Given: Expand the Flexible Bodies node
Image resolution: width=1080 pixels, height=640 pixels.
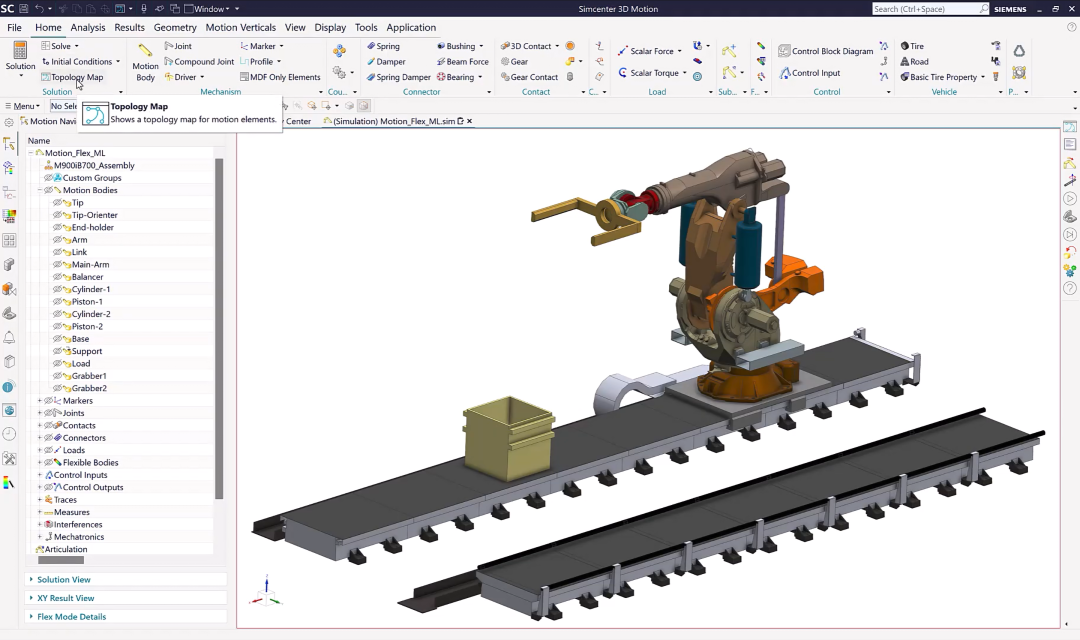Looking at the screenshot, I should (x=39, y=463).
